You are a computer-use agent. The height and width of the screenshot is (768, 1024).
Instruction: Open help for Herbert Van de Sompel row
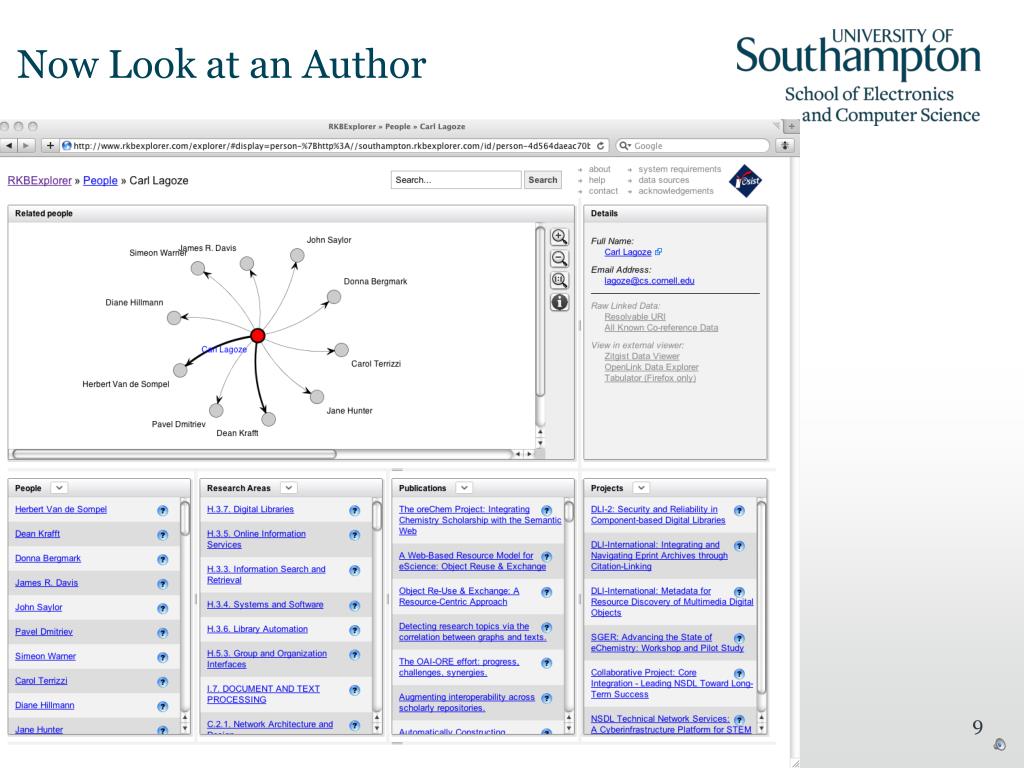tap(163, 511)
